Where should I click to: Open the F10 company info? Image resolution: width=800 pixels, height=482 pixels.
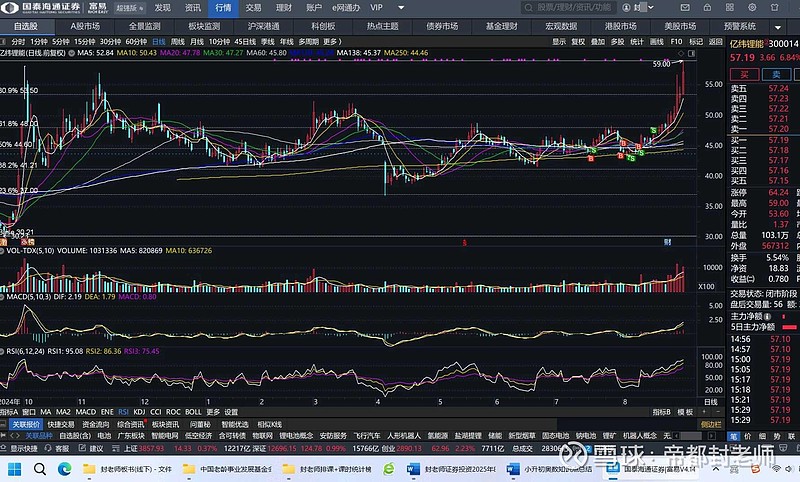click(676, 42)
